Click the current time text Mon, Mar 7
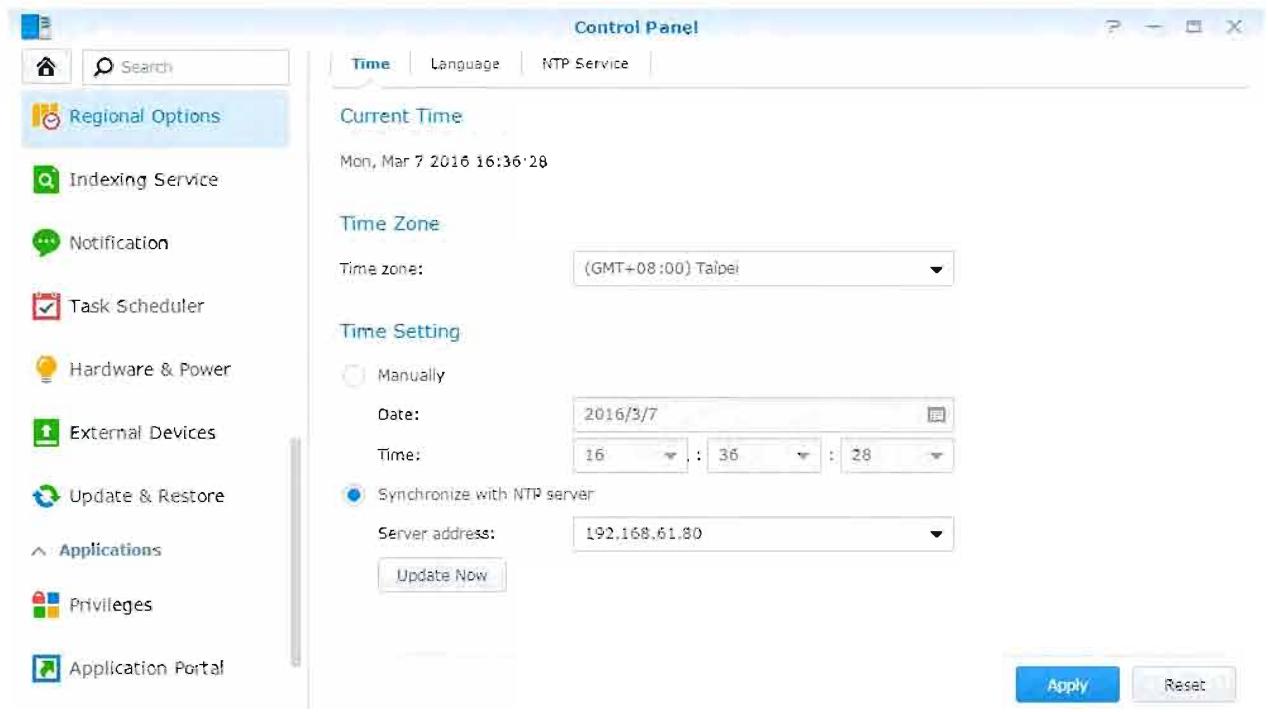 444,161
